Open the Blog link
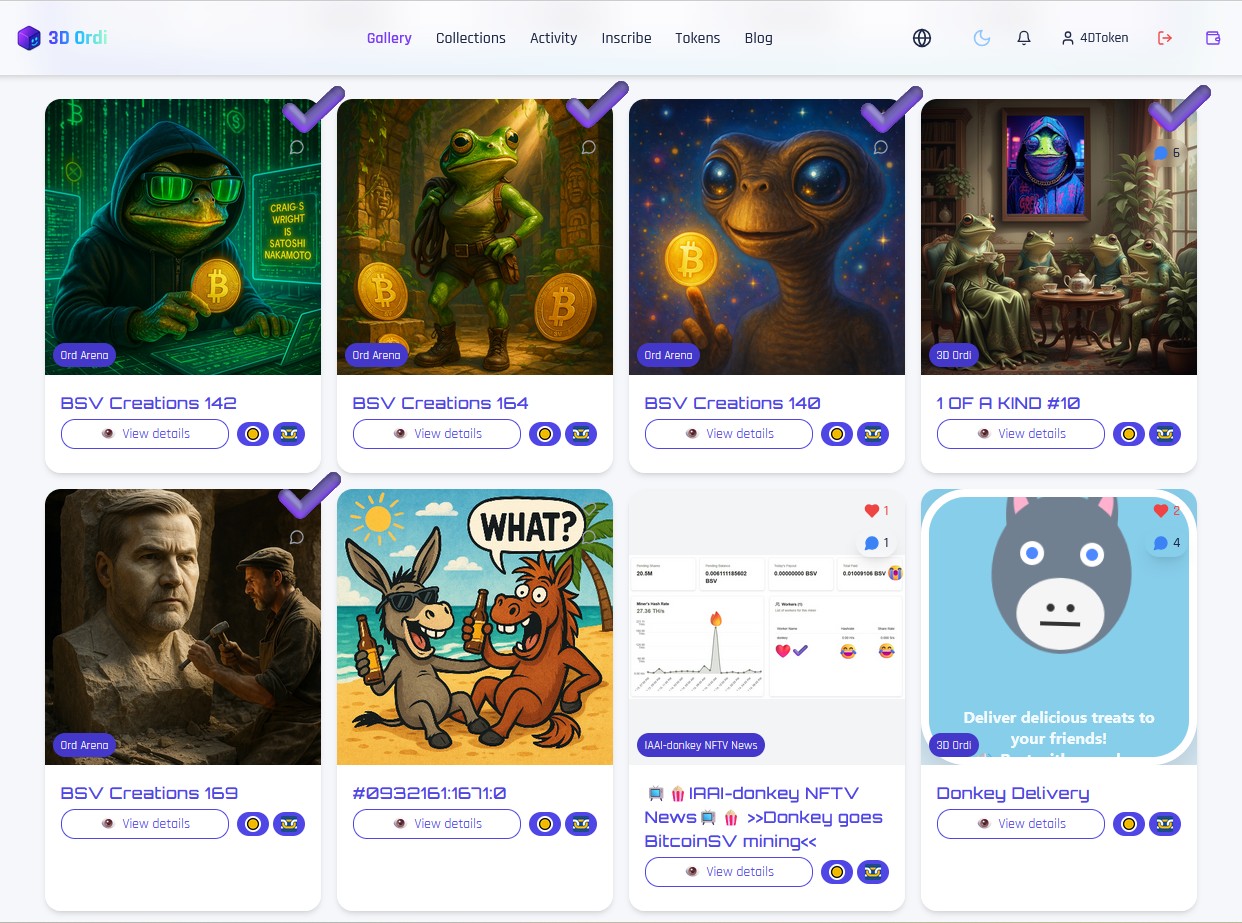Viewport: 1242px width, 923px height. (759, 38)
